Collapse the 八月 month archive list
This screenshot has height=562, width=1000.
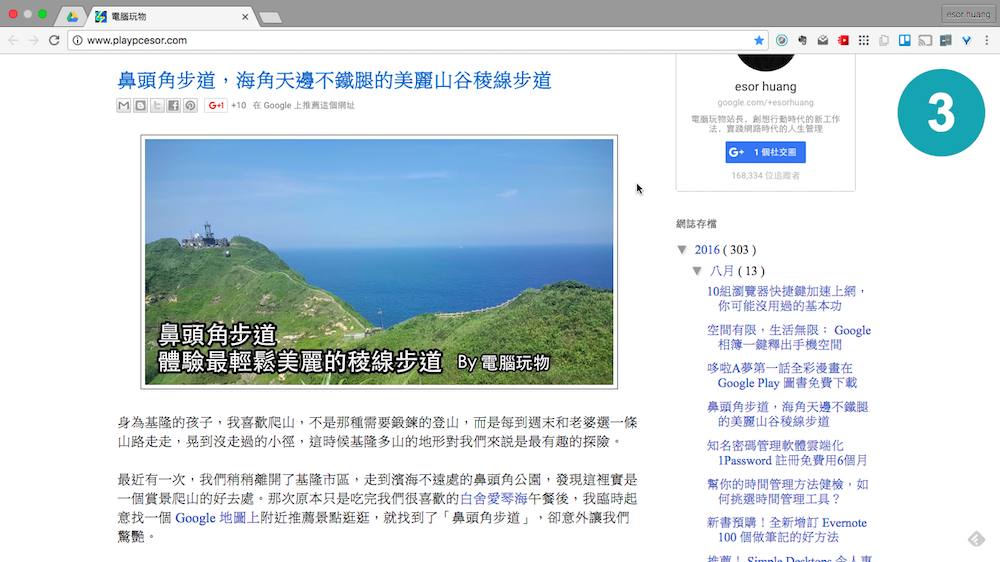pos(697,271)
